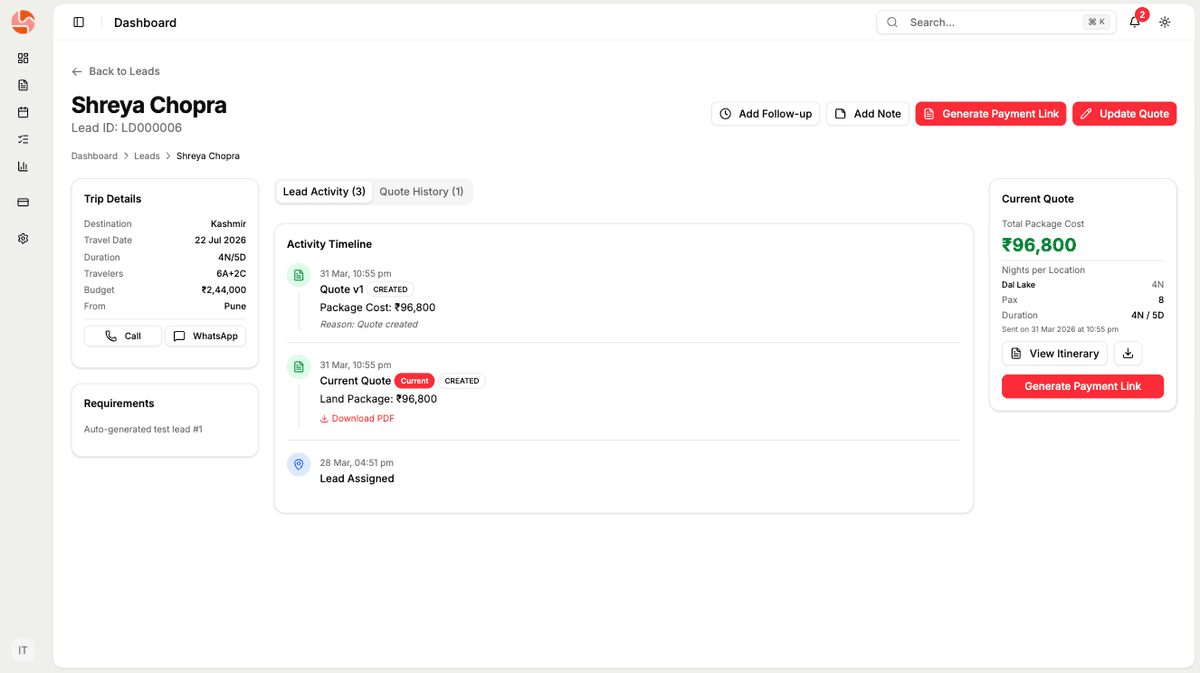
Task: Click the Update Quote button
Action: (1124, 113)
